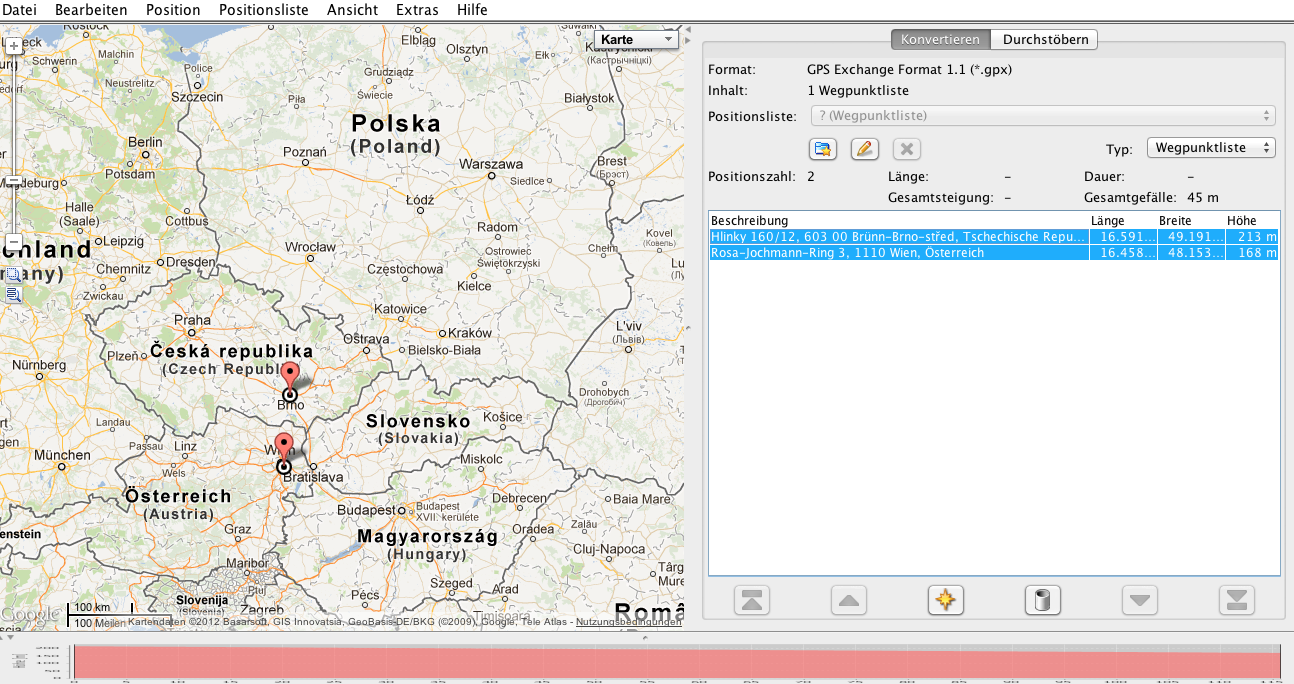
Task: Select the Konvertieren tab
Action: pyautogui.click(x=940, y=40)
